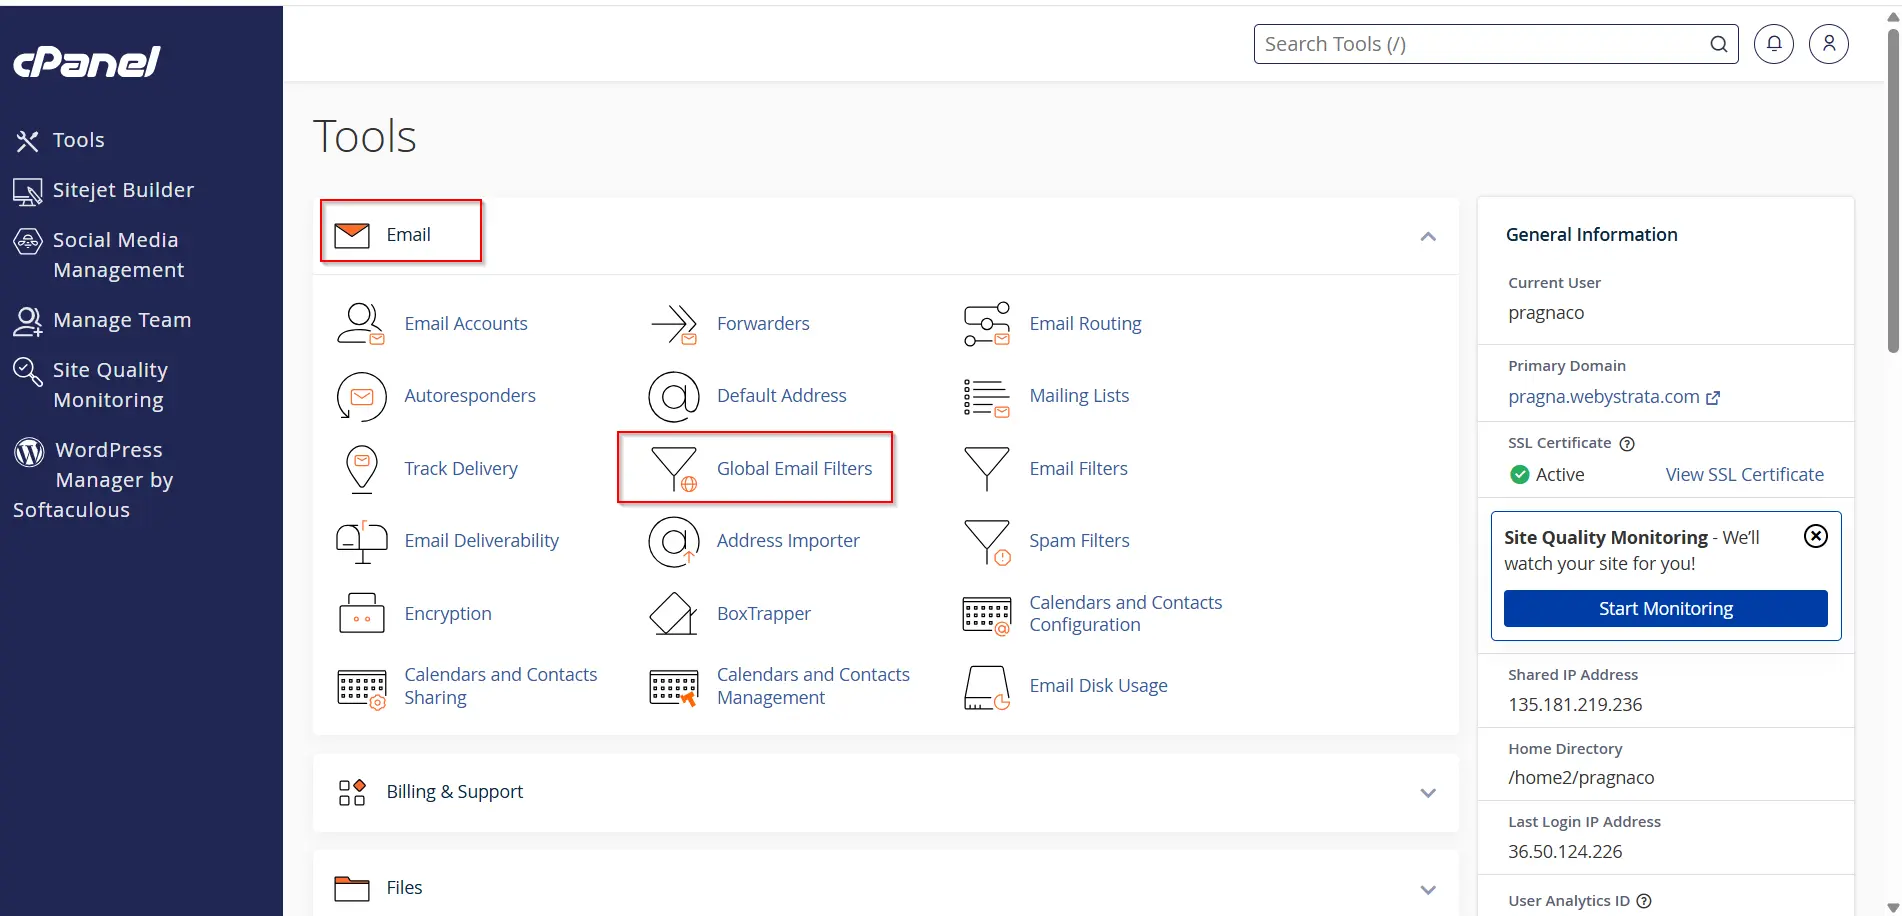
Task: Open the Email Deliverability link
Action: 481,541
